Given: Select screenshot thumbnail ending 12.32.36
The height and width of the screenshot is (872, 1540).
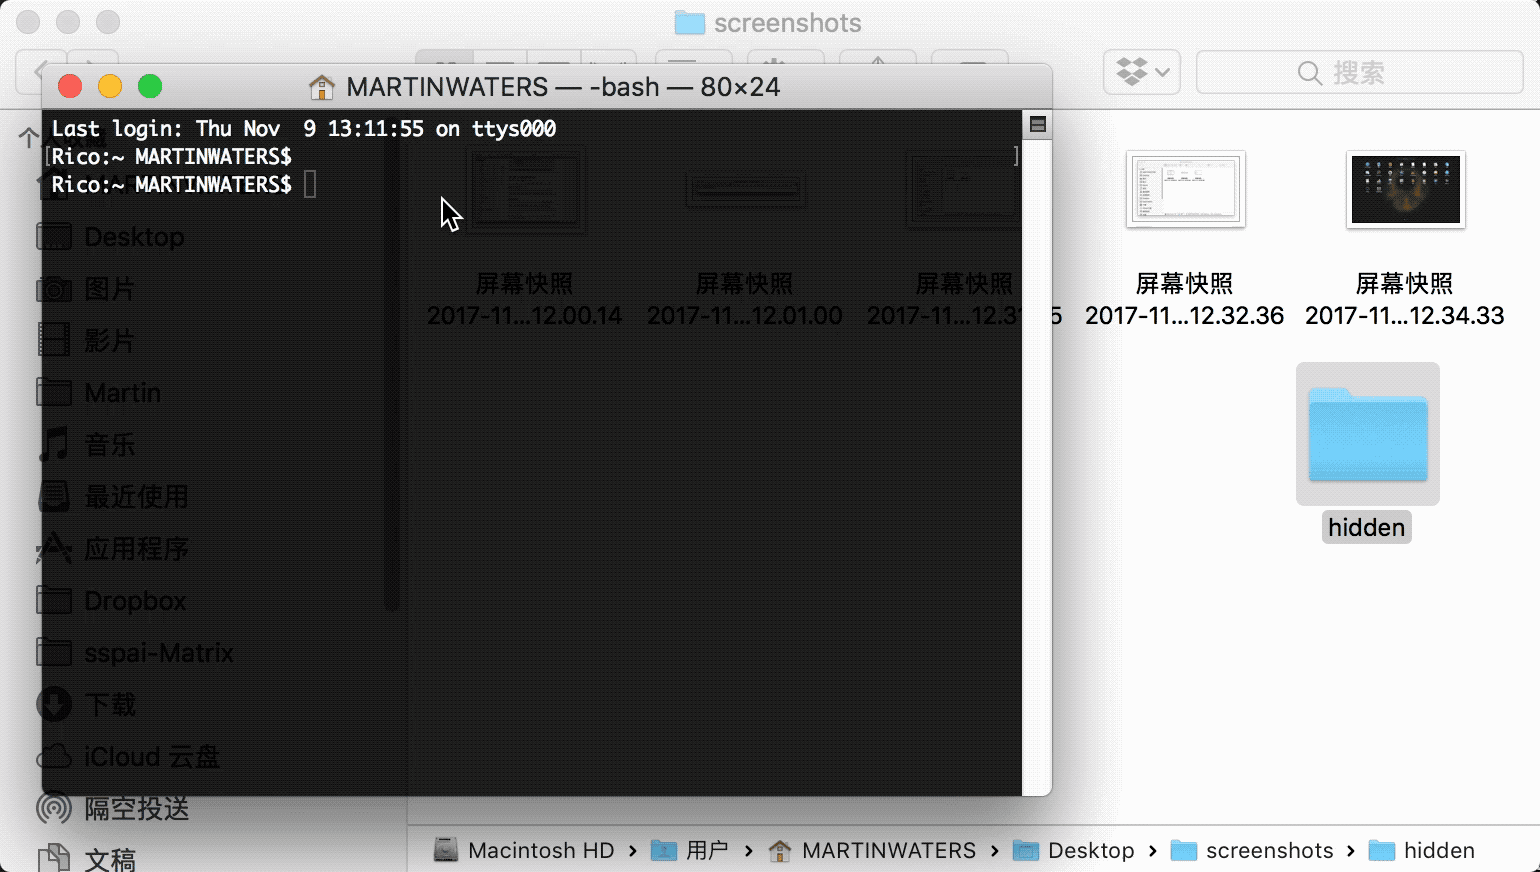Looking at the screenshot, I should pos(1185,190).
